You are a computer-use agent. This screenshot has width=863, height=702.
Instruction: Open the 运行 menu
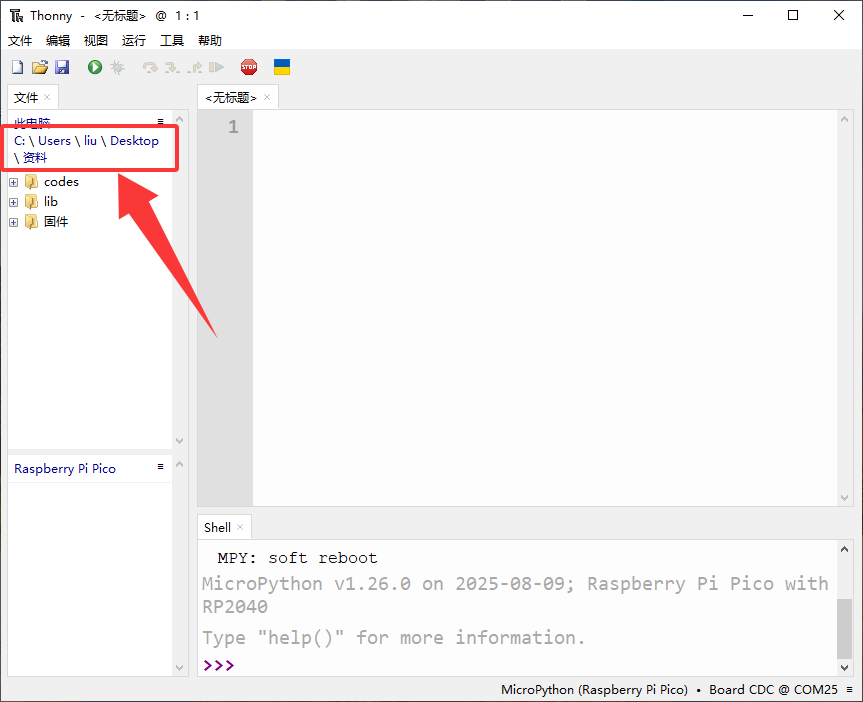click(134, 41)
